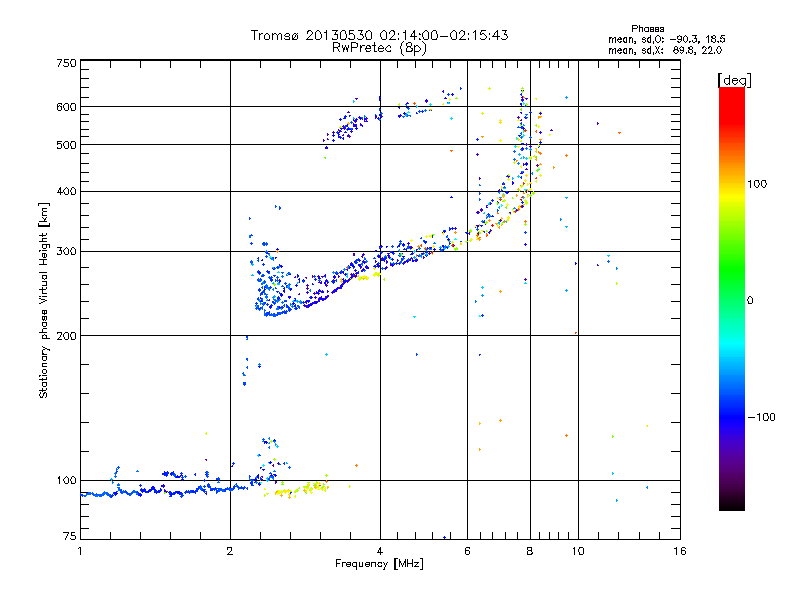
Task: Click the 'Stationary phase Virtual Height [km]' axis label
Action: 44,301
